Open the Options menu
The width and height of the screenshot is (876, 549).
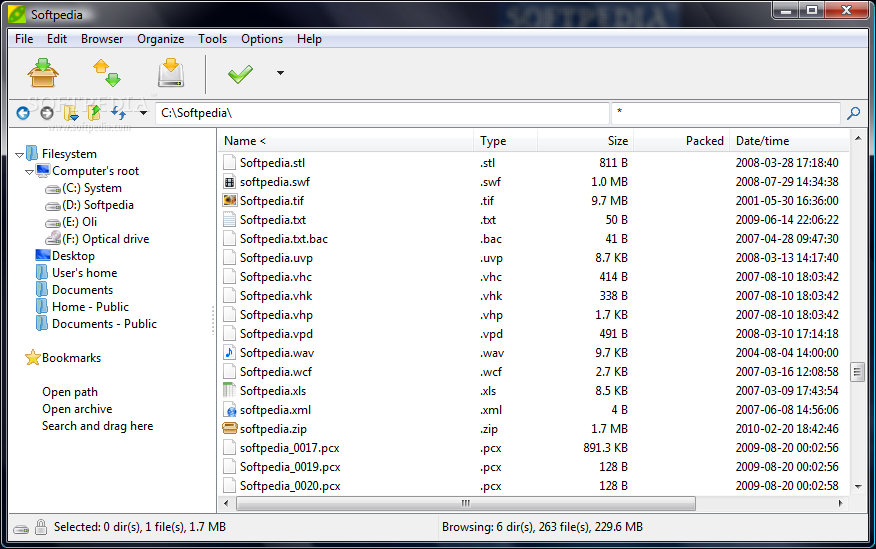262,39
